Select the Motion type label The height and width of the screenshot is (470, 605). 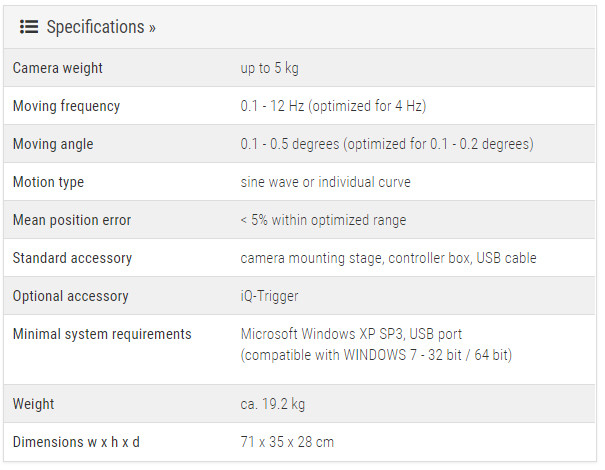pos(48,182)
